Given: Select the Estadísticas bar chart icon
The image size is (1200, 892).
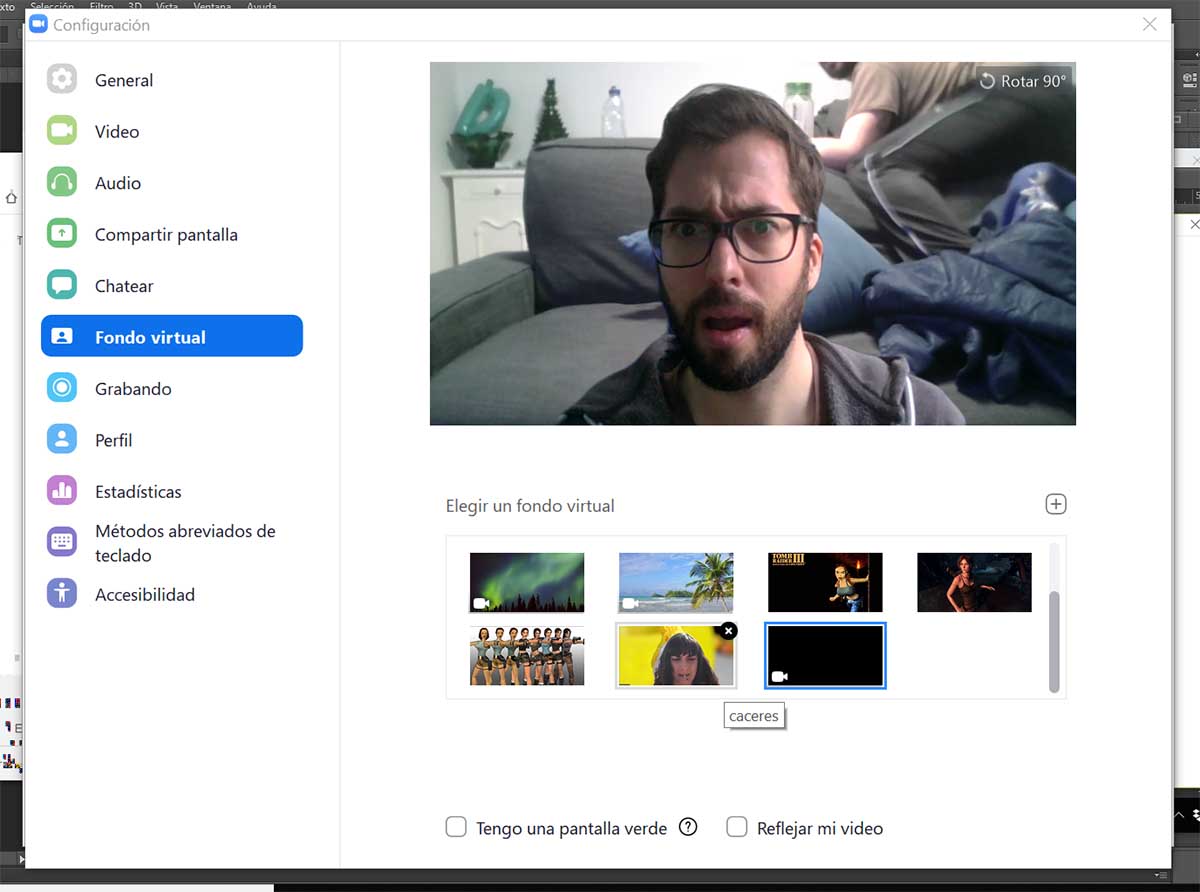Looking at the screenshot, I should [x=62, y=491].
